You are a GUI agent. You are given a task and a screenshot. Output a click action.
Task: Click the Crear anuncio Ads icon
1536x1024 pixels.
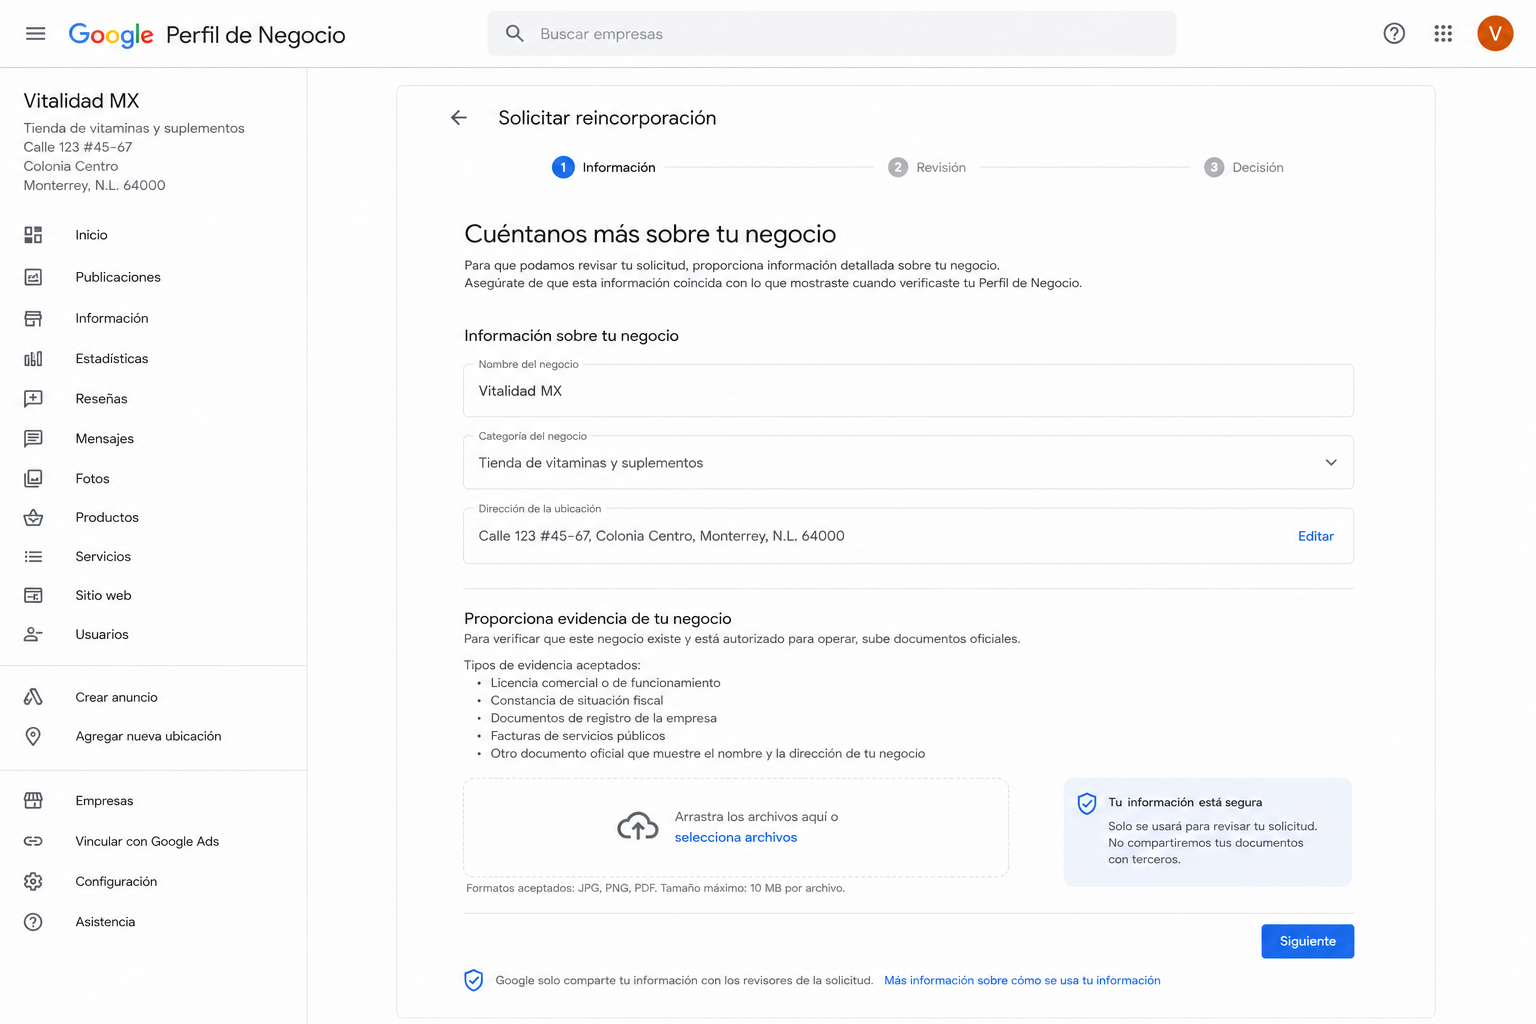(x=33, y=697)
